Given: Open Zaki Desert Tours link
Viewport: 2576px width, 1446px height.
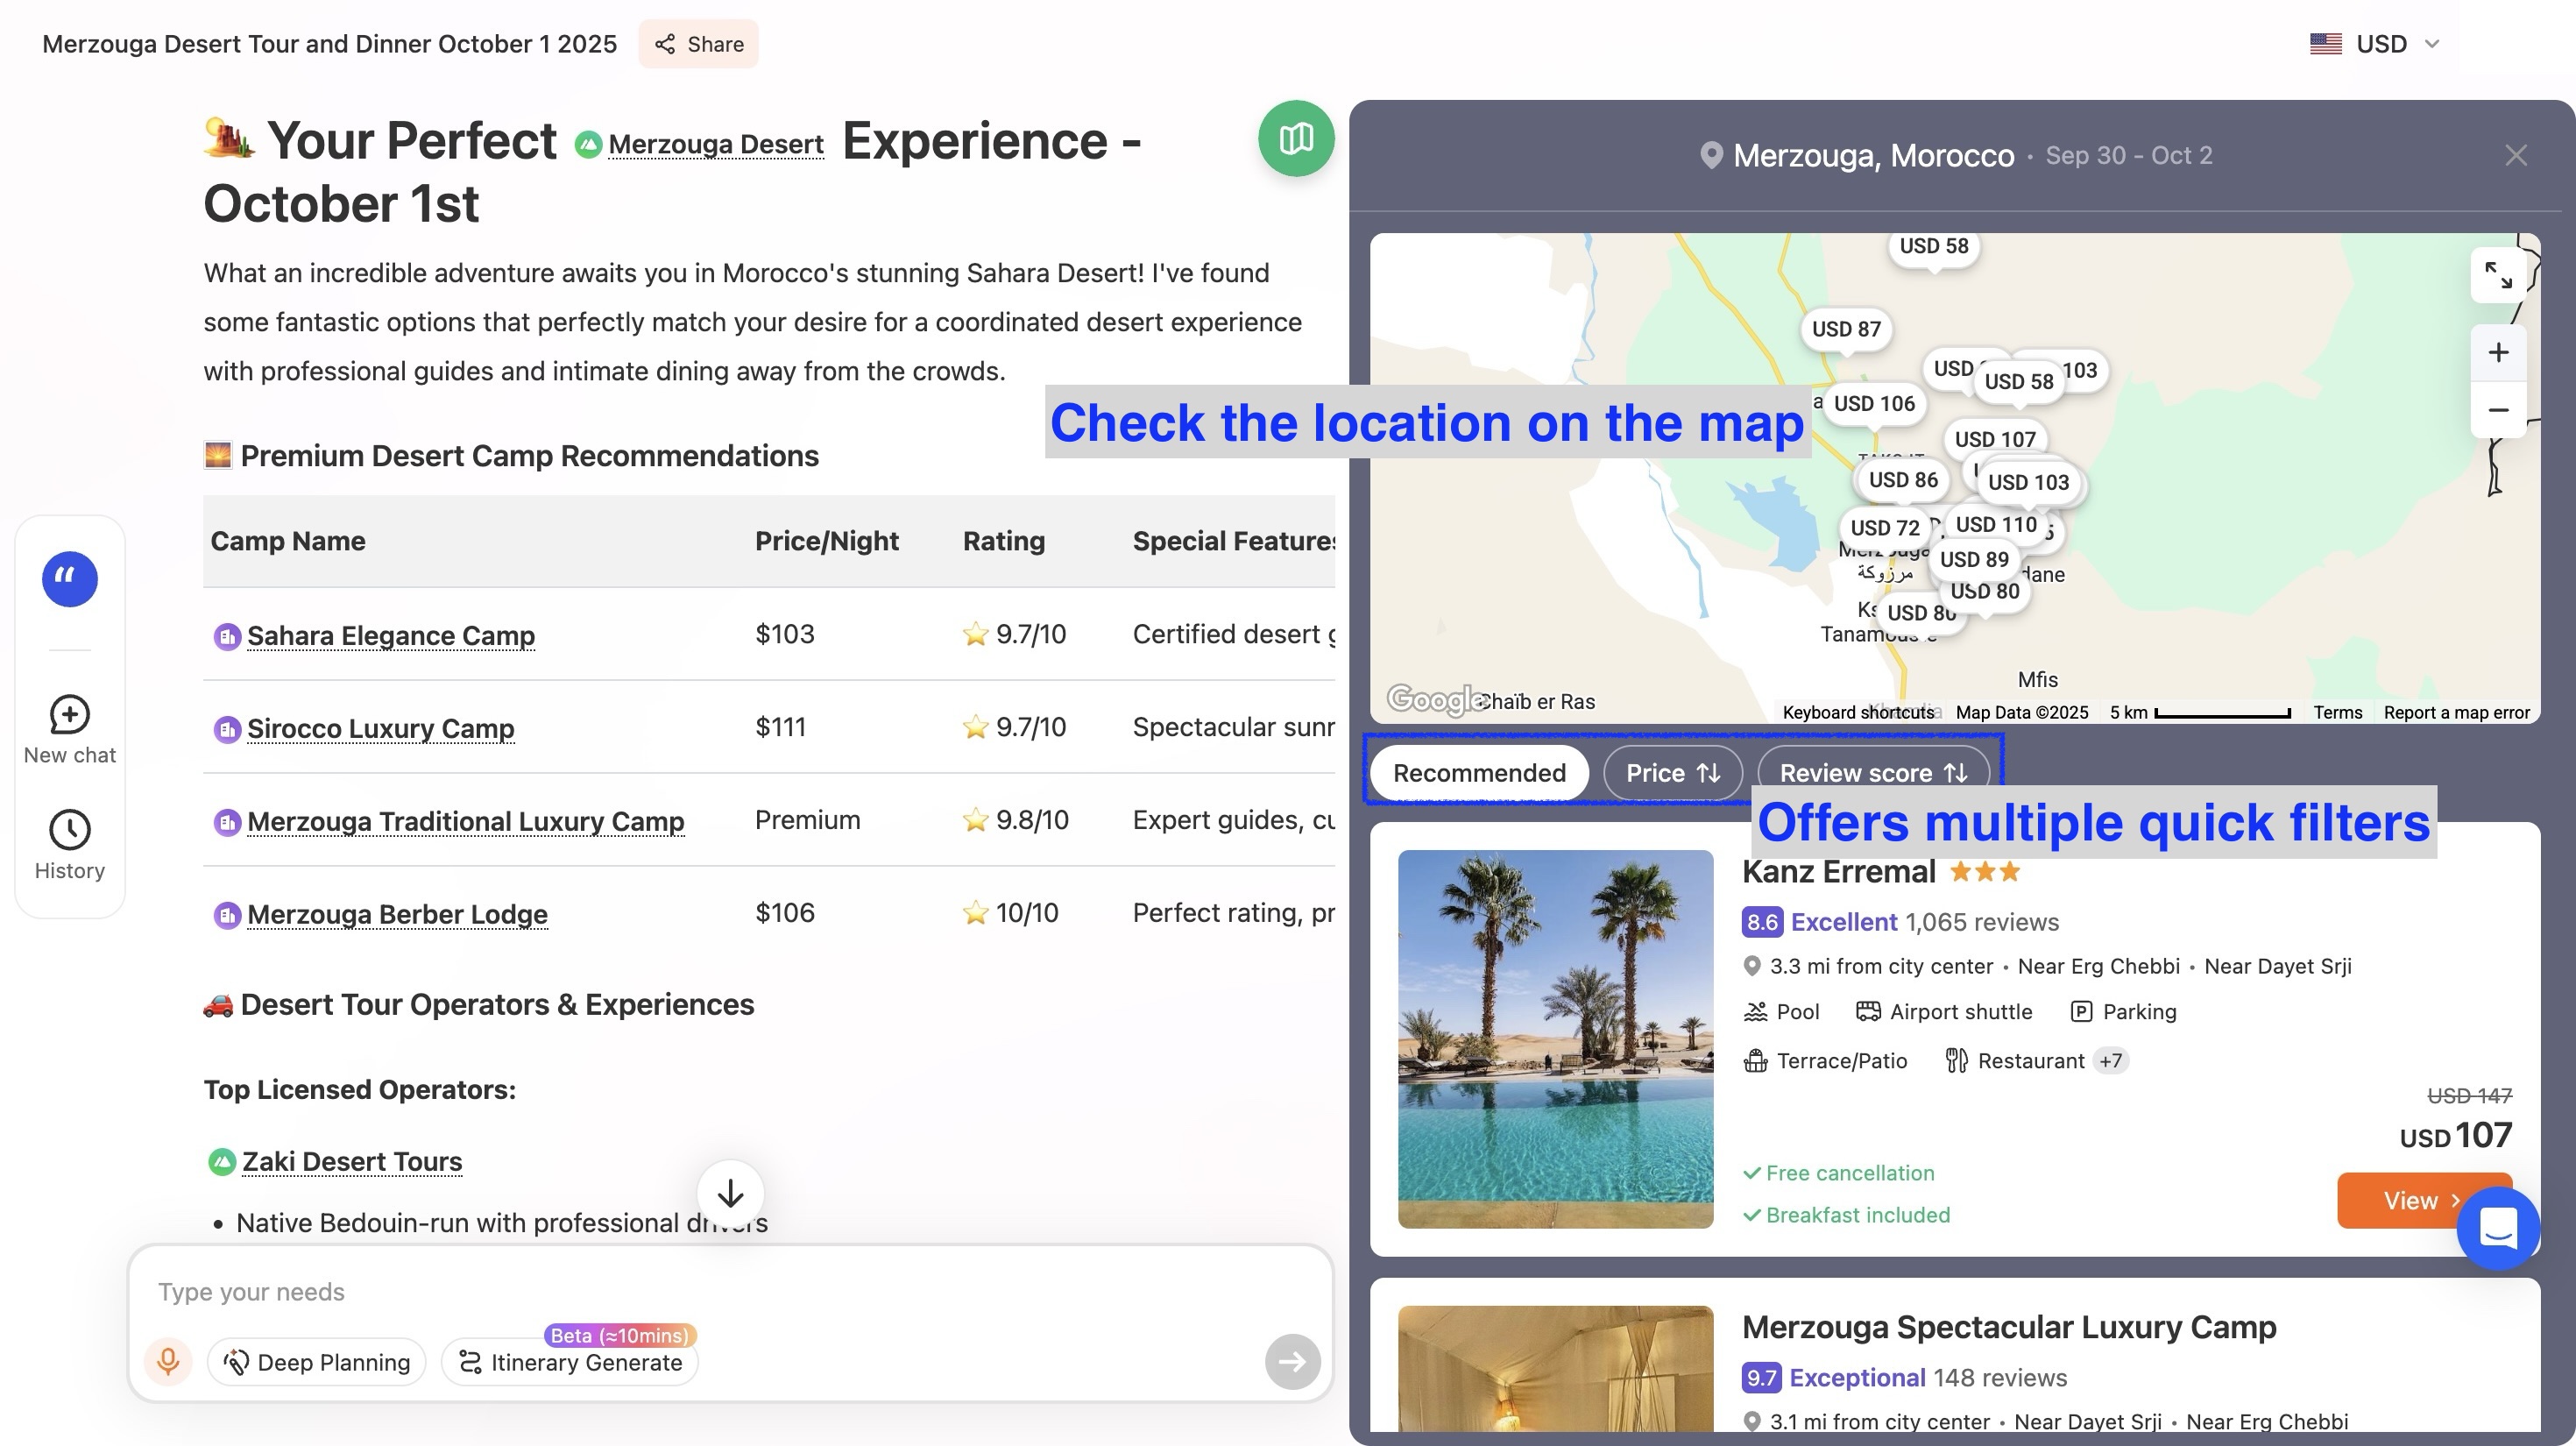Looking at the screenshot, I should [x=352, y=1162].
